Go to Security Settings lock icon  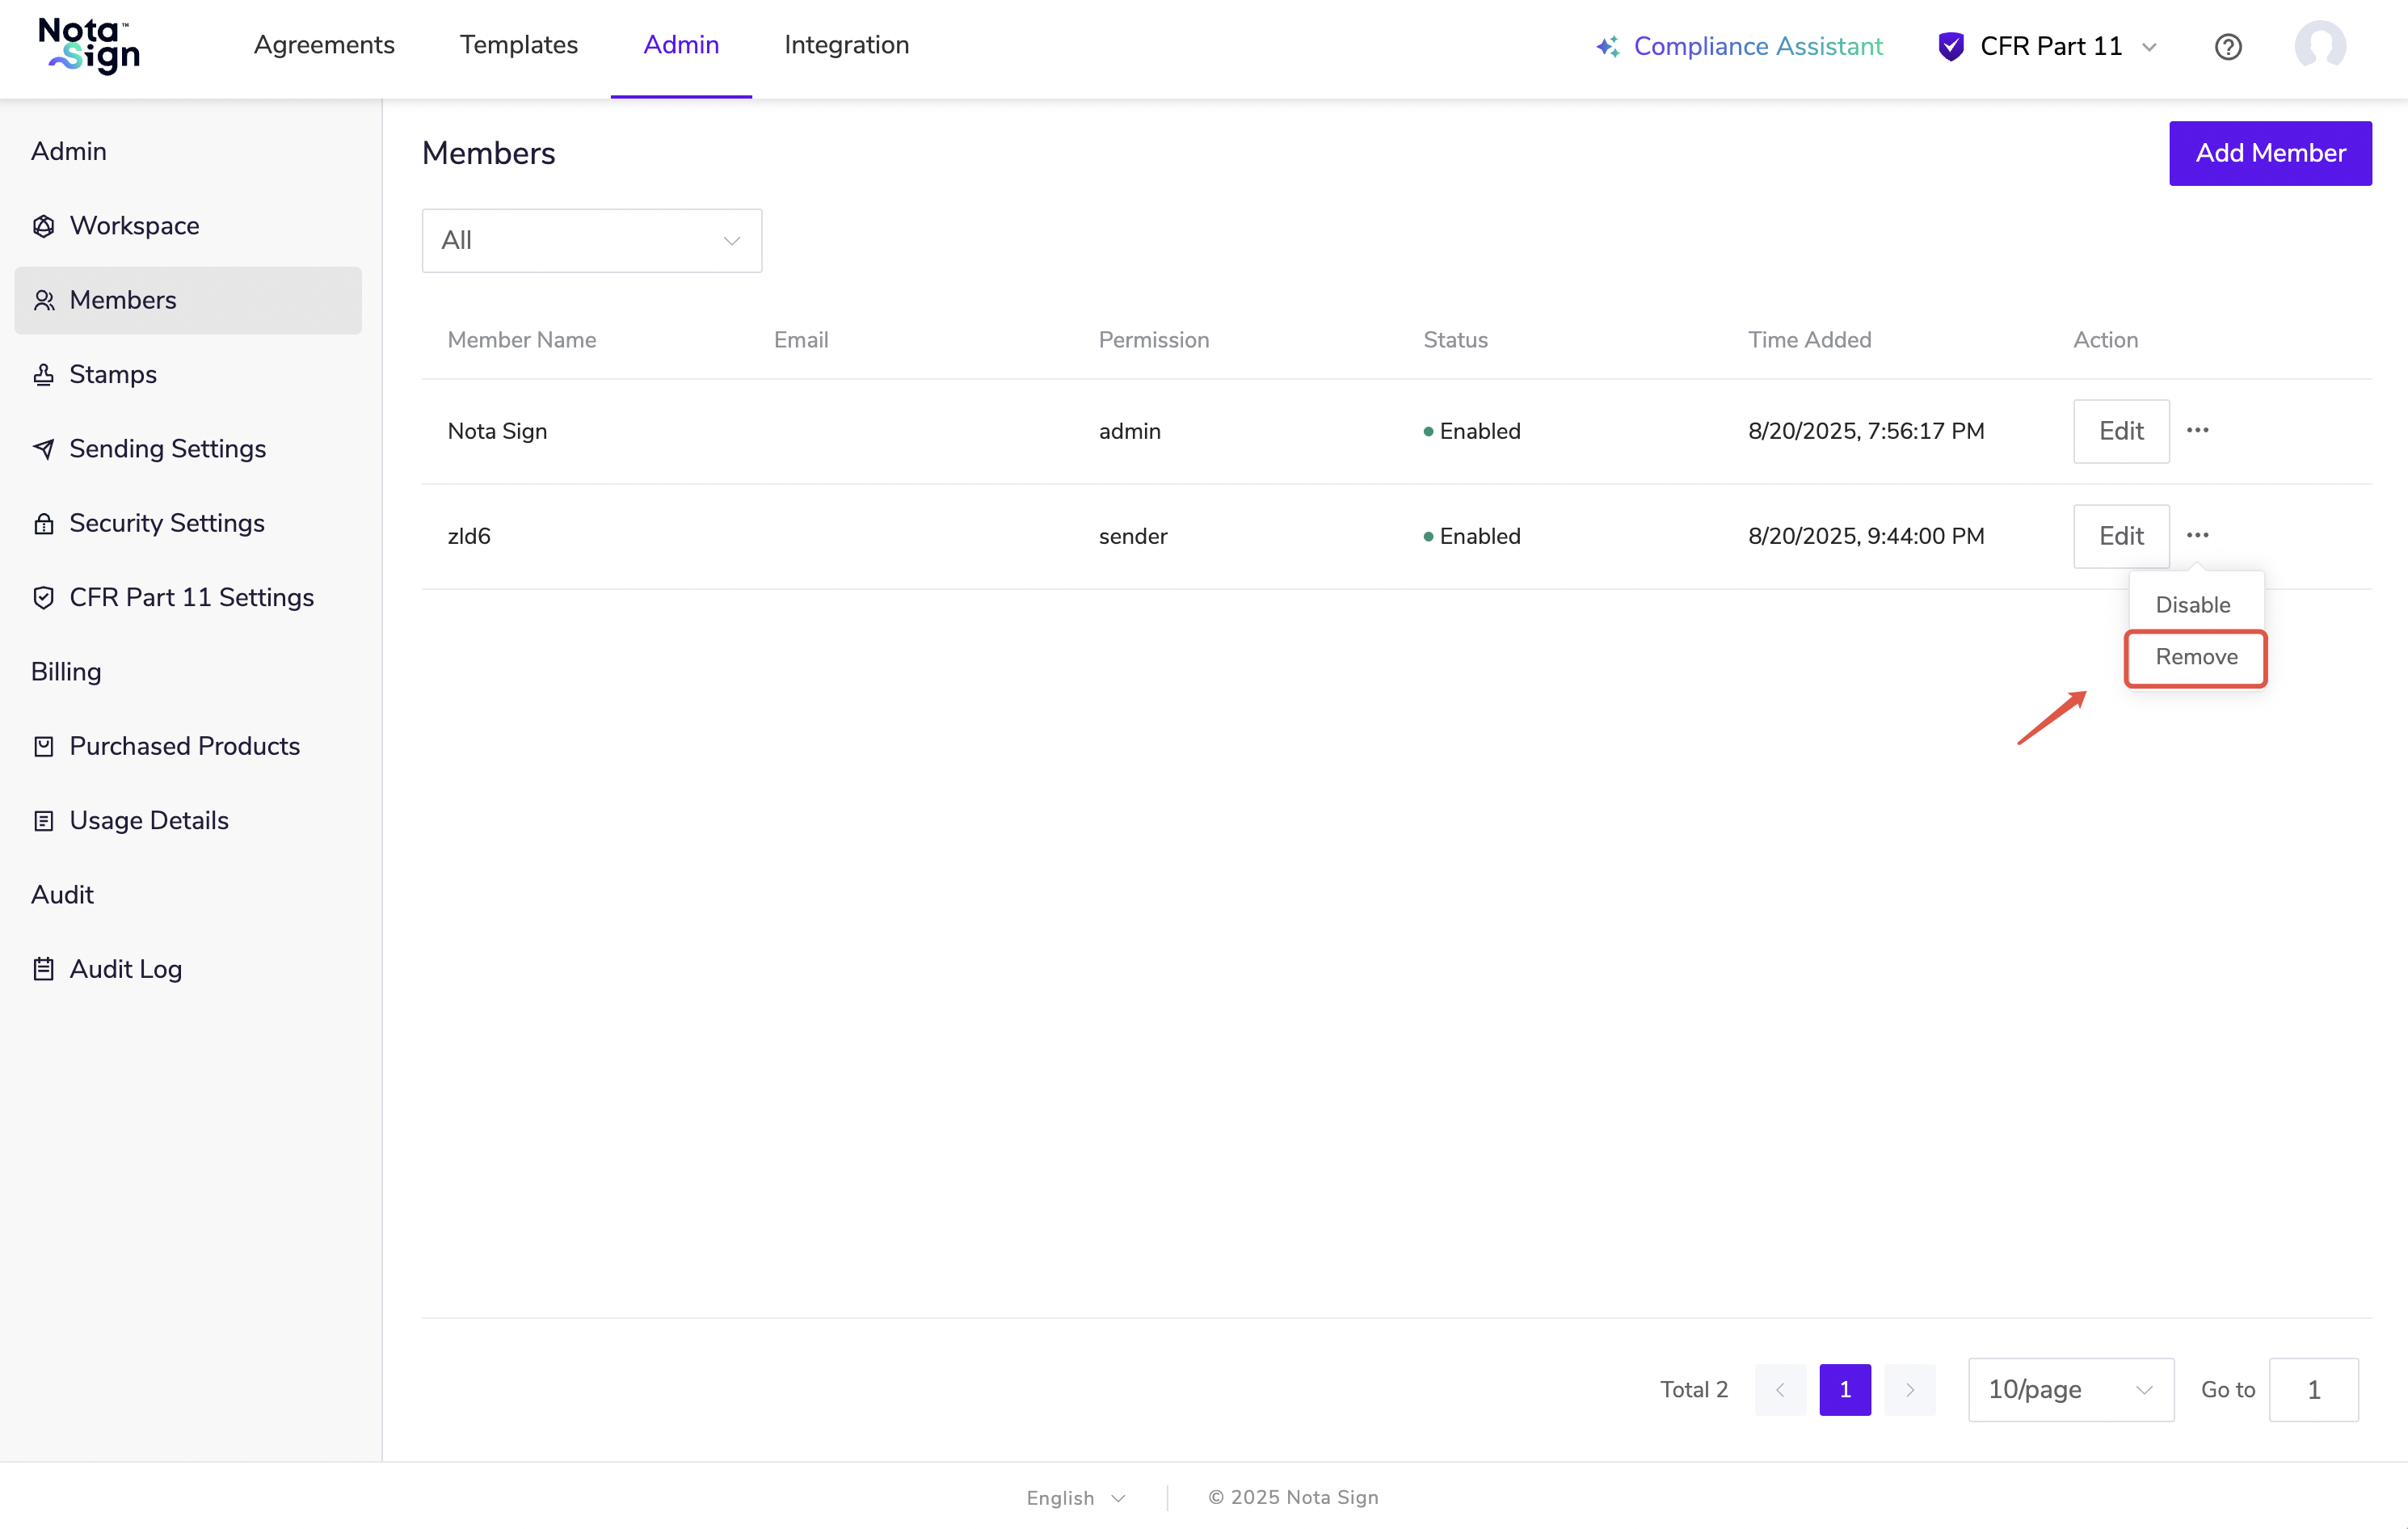[x=44, y=523]
